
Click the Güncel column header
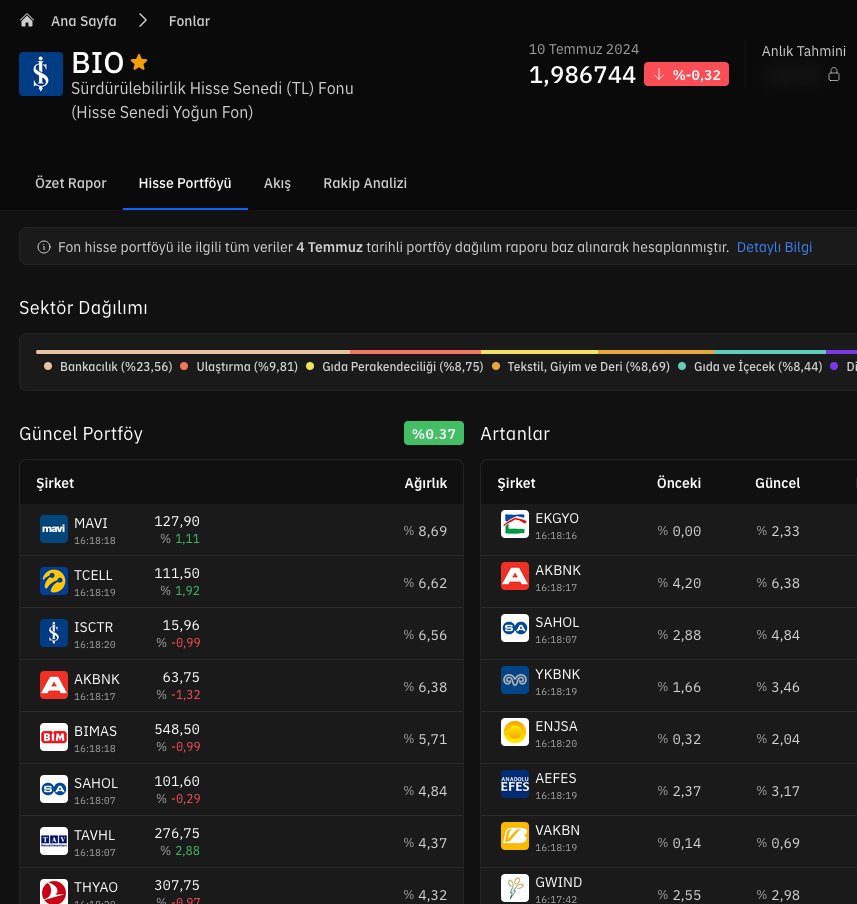(x=777, y=483)
